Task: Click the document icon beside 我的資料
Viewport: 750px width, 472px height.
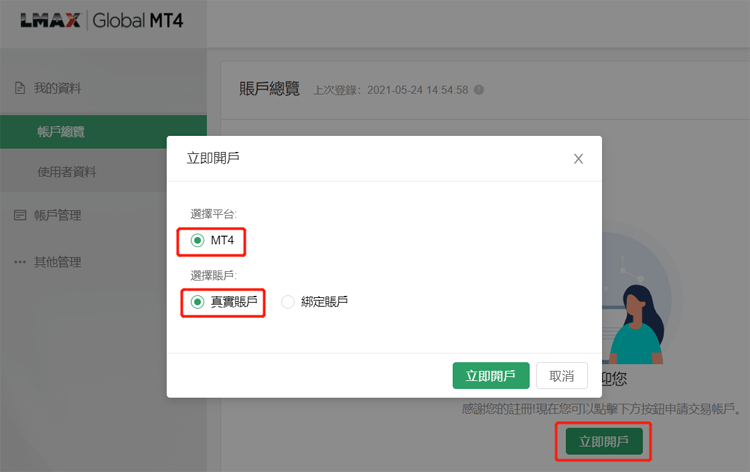Action: pos(20,89)
